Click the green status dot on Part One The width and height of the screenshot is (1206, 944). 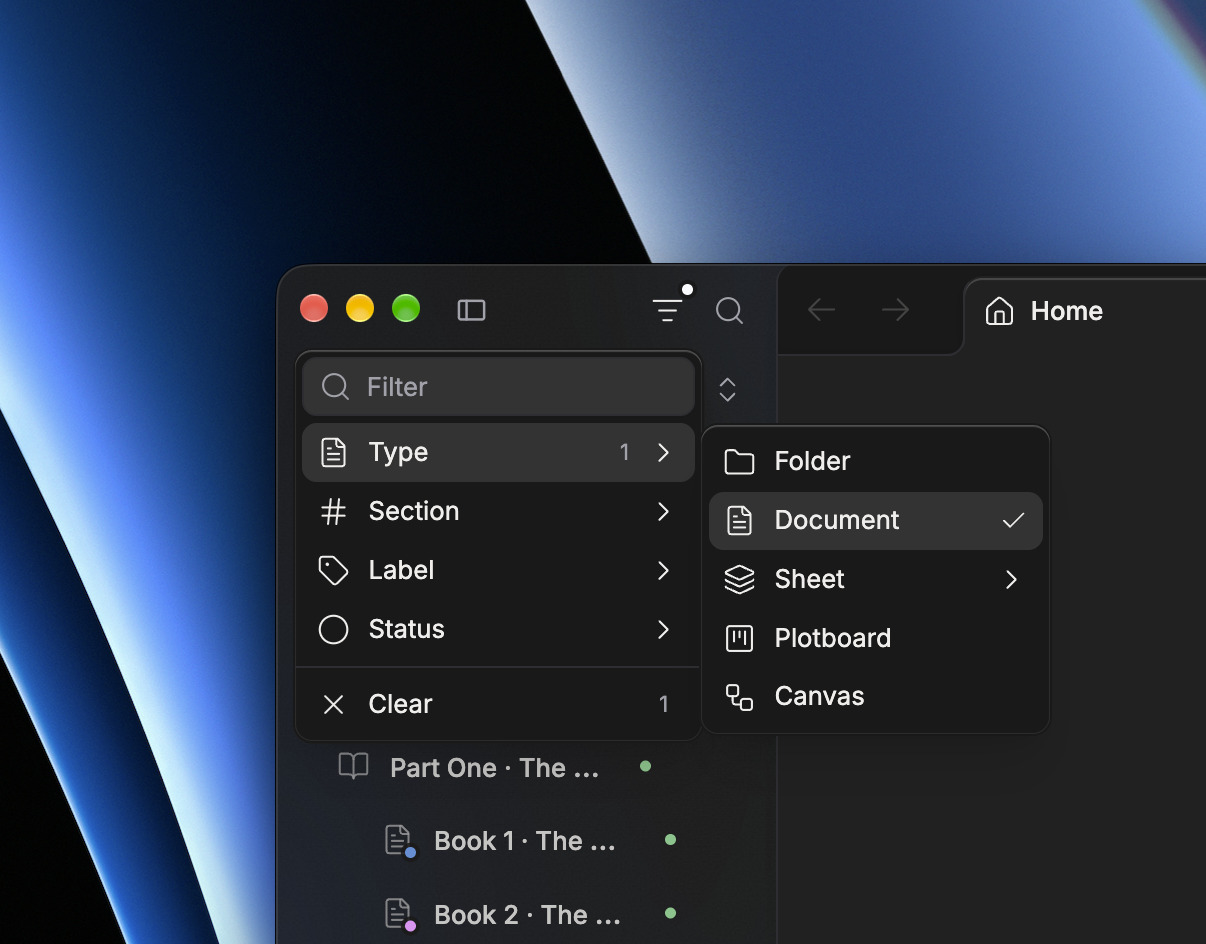[x=645, y=766]
